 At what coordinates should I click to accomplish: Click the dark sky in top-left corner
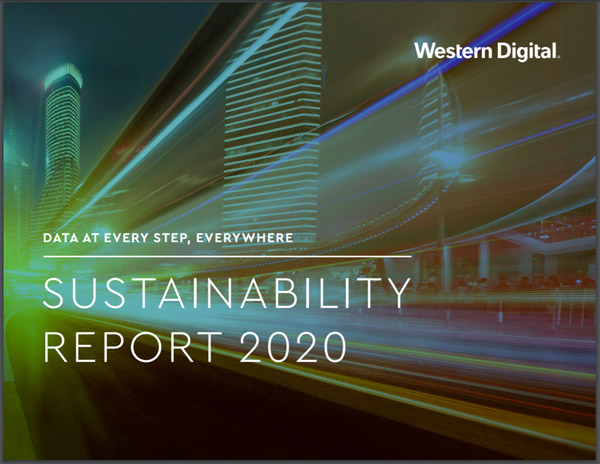tap(30, 30)
